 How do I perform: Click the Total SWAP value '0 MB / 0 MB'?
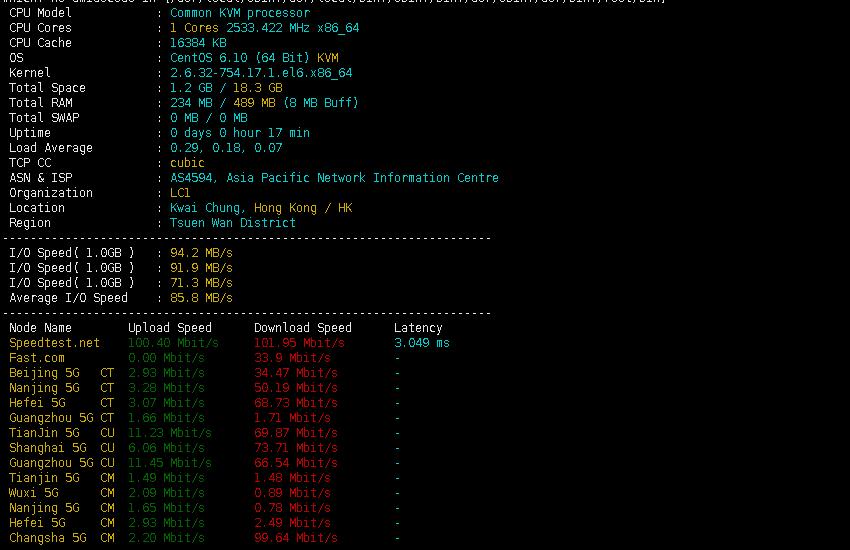[x=209, y=118]
